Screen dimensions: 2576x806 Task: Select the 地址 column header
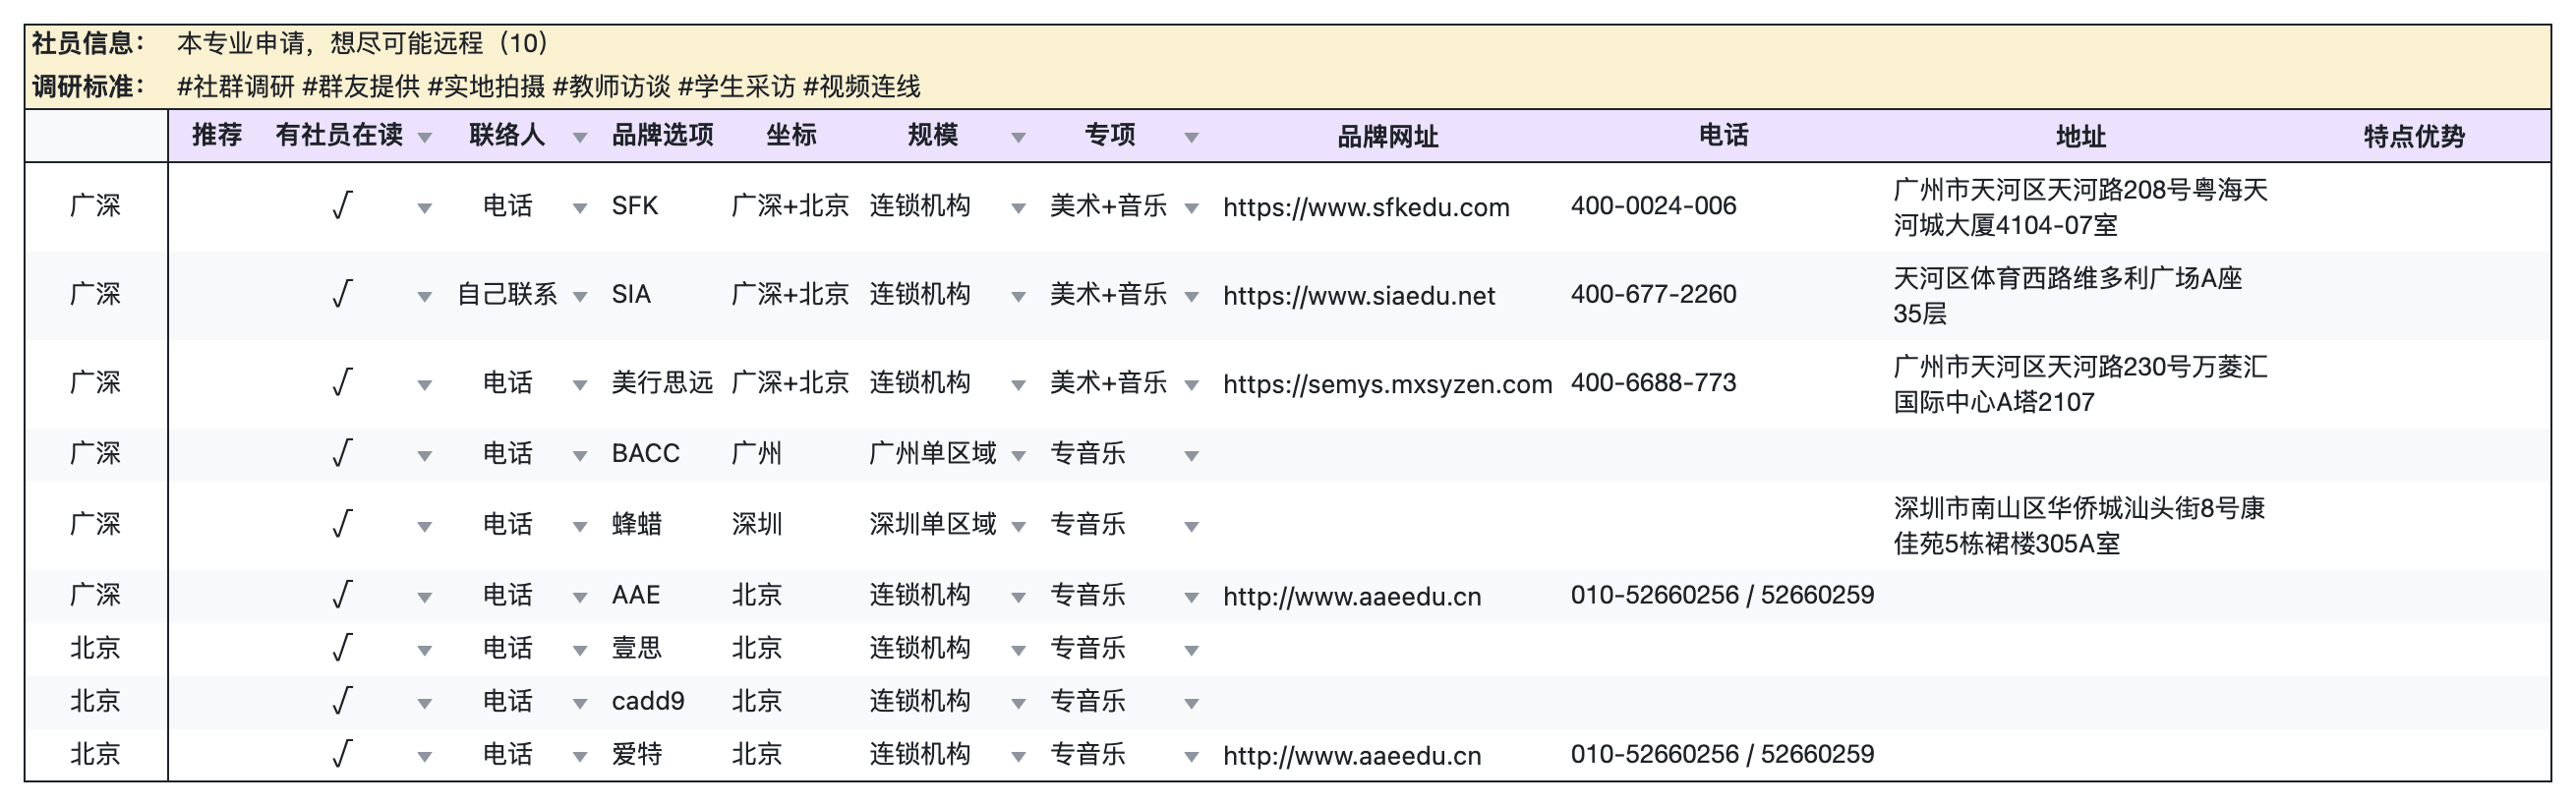coord(2081,136)
